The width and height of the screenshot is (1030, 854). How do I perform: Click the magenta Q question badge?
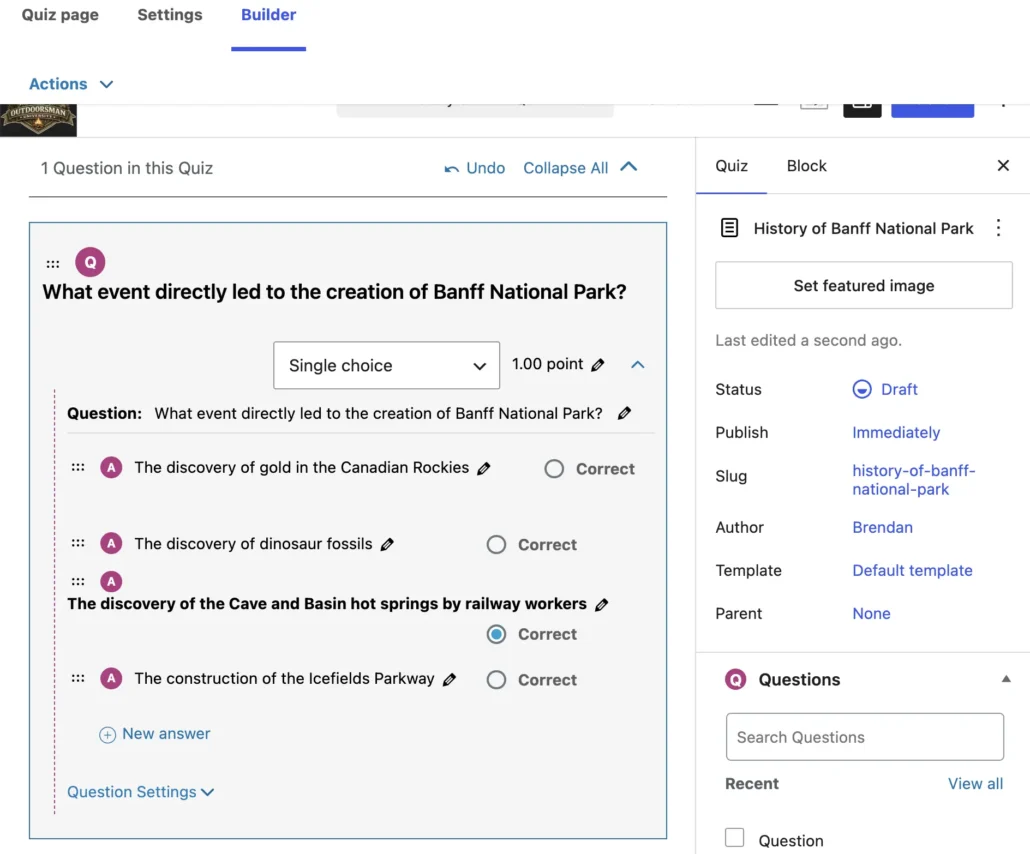pyautogui.click(x=90, y=262)
